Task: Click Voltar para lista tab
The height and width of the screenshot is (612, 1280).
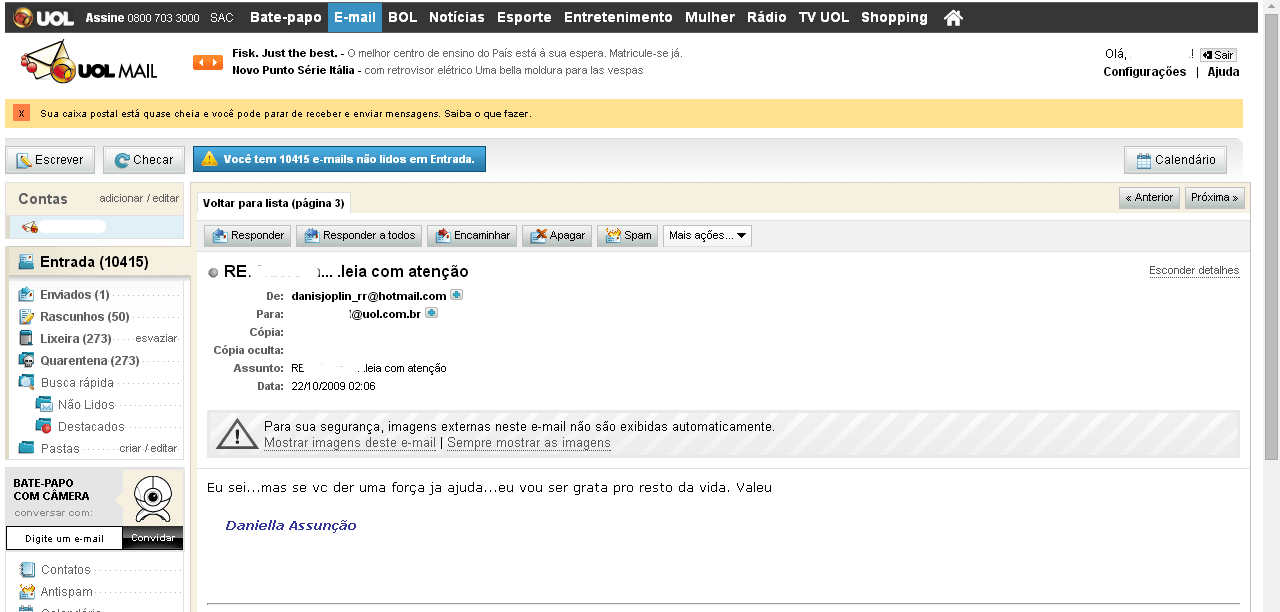Action: tap(273, 203)
